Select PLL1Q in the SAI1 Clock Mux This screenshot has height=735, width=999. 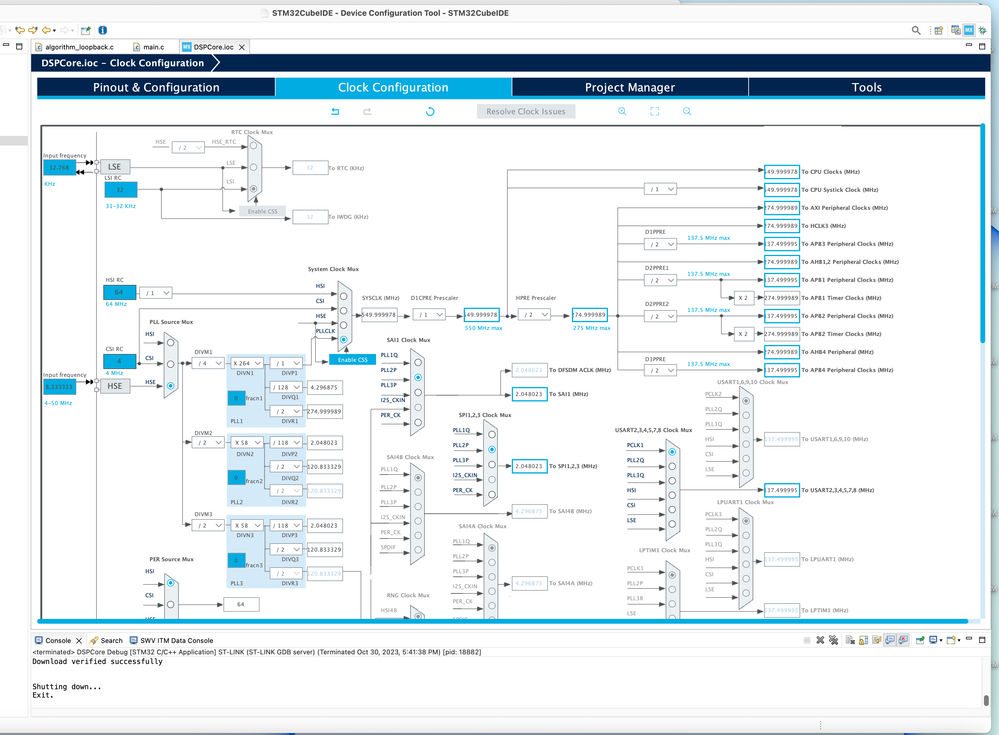point(418,362)
